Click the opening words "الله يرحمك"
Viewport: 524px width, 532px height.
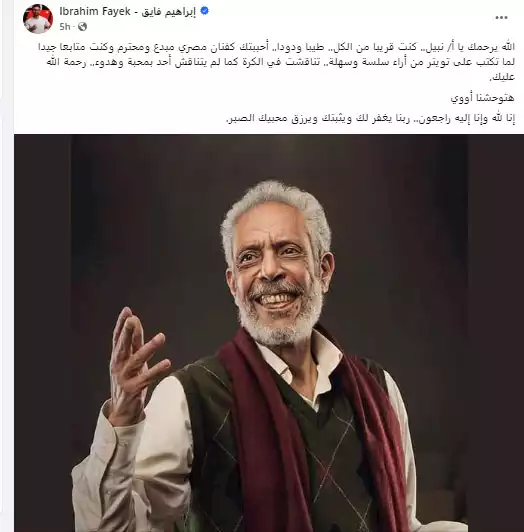pos(490,47)
